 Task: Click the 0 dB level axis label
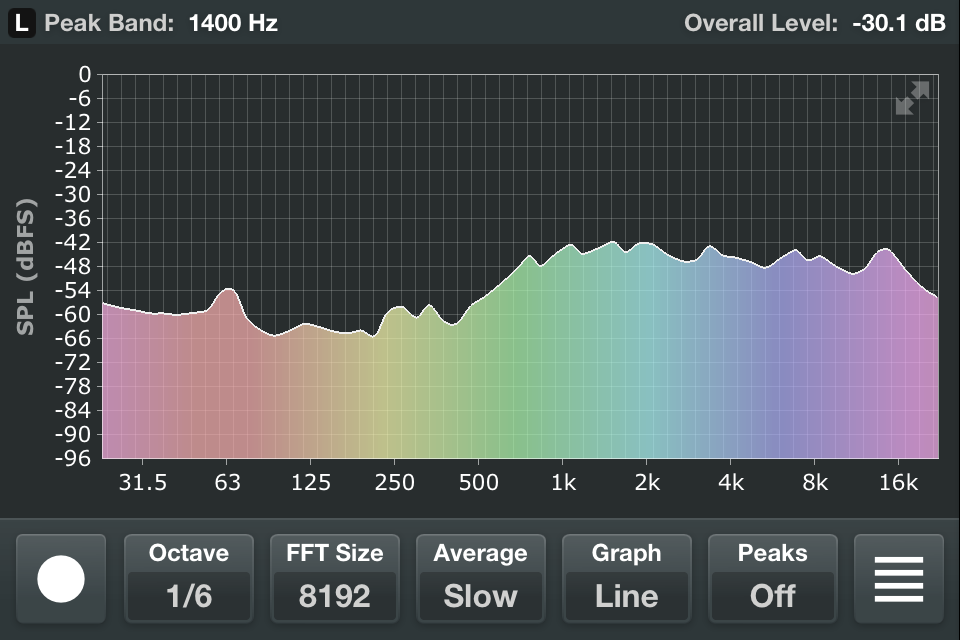(84, 75)
